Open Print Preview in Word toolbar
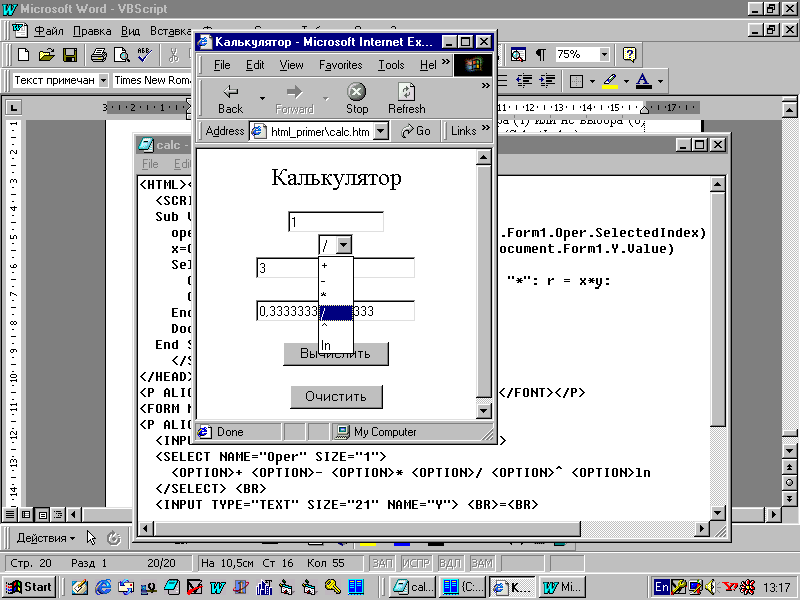Viewport: 800px width, 600px height. coord(121,54)
